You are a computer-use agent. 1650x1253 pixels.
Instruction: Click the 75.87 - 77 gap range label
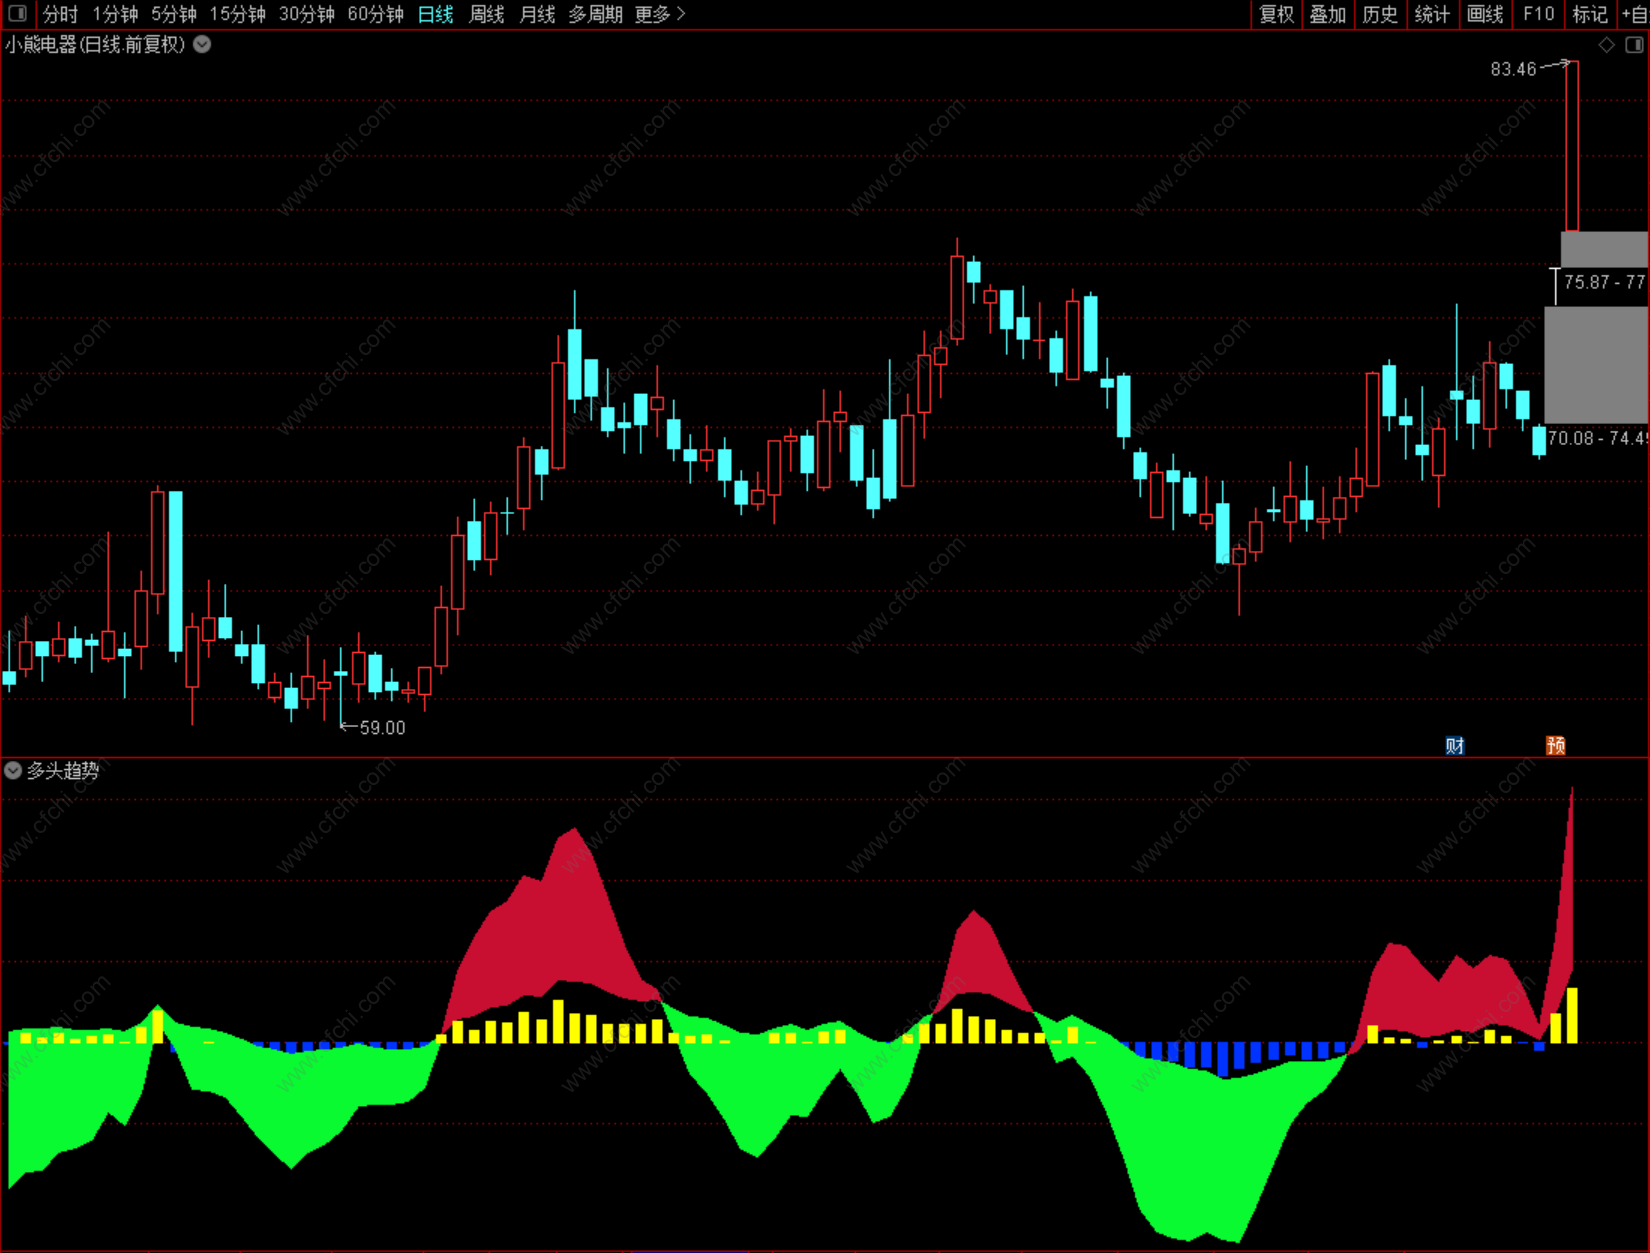click(x=1605, y=282)
